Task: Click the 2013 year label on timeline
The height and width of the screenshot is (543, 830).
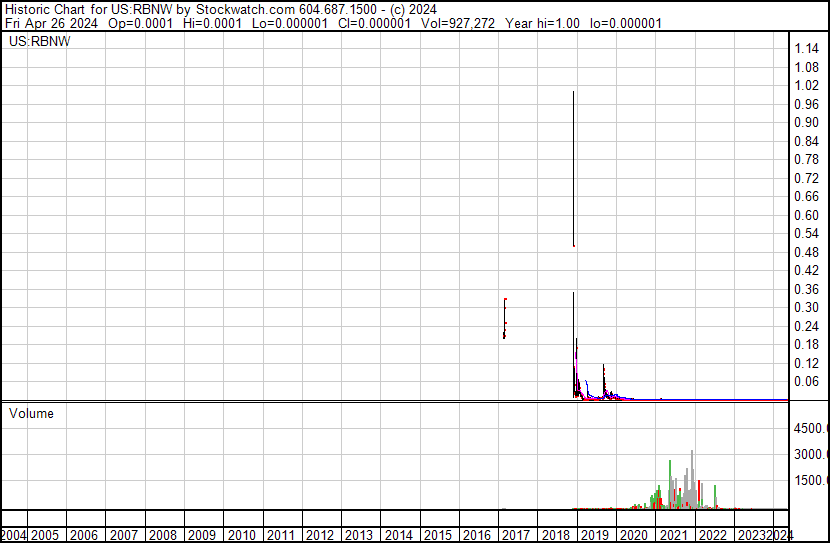Action: tap(359, 535)
